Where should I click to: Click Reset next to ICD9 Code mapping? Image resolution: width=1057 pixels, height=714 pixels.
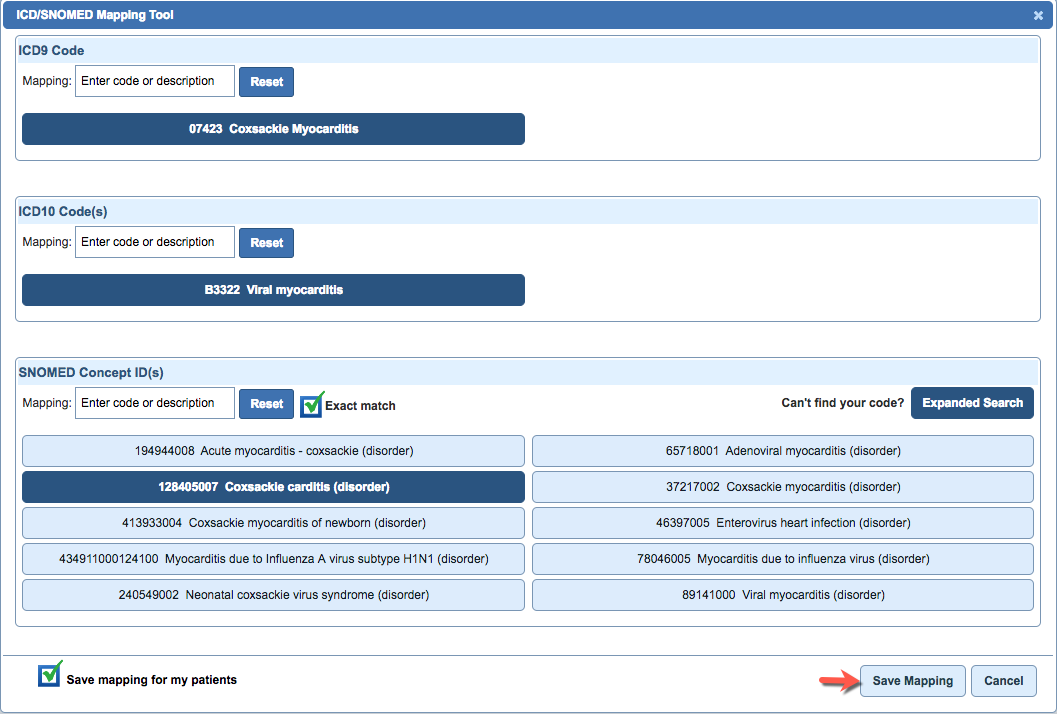tap(266, 81)
